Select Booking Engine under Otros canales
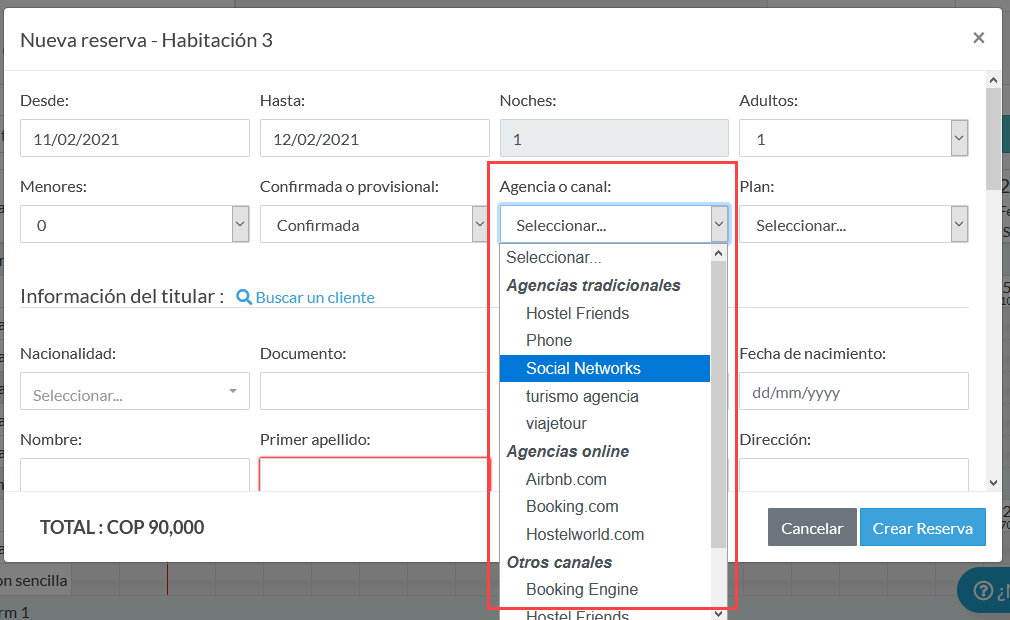The image size is (1010, 620). (605, 590)
